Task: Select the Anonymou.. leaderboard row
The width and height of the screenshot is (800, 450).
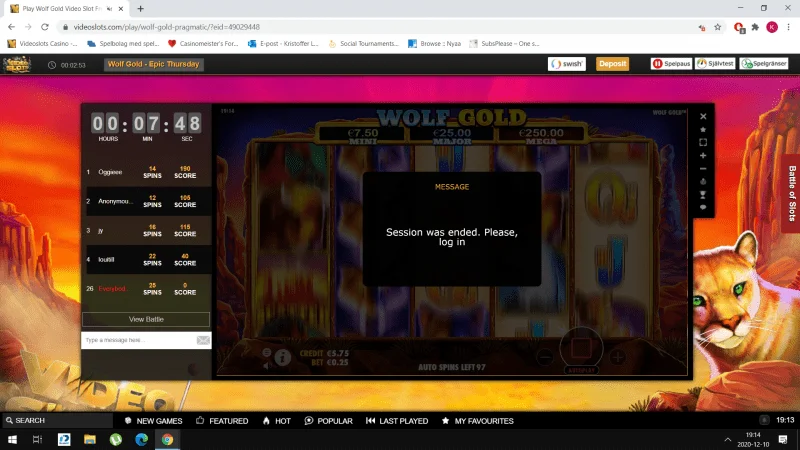Action: 146,201
